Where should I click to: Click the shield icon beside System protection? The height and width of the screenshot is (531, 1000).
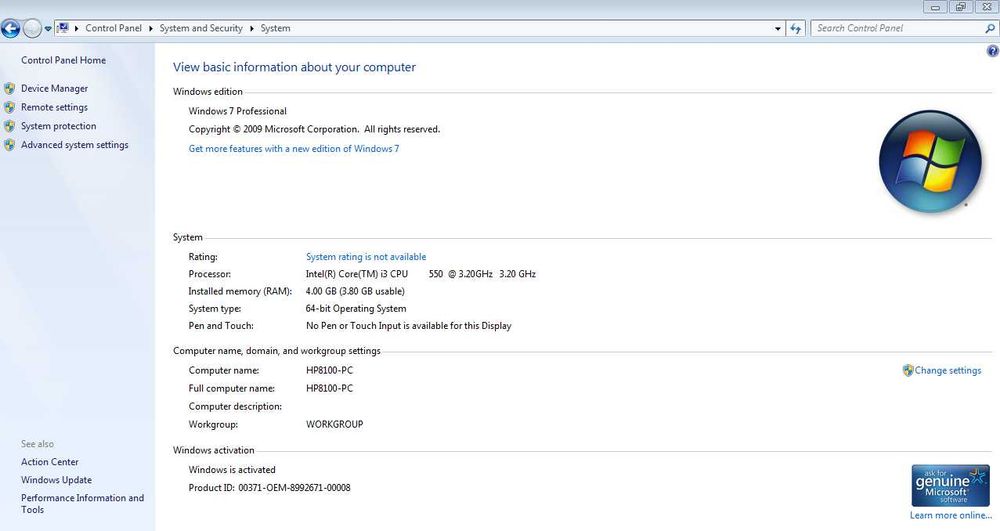[9, 126]
